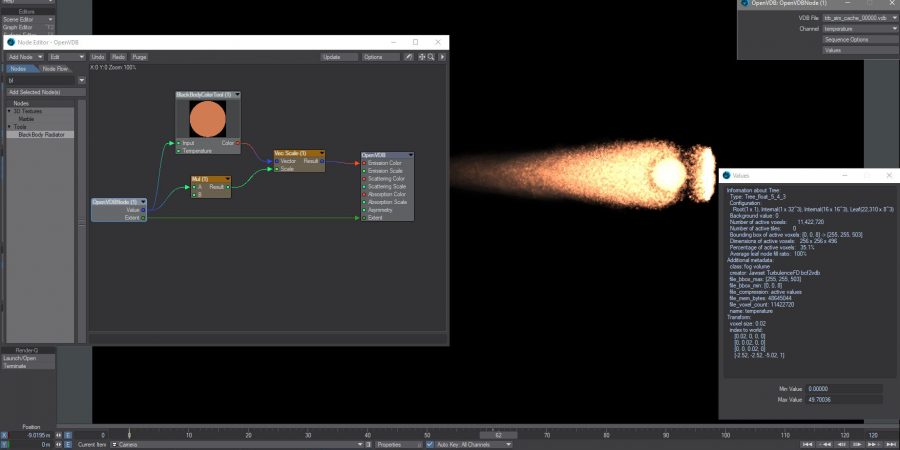Click the node editor zoom magnifier icon
The width and height of the screenshot is (900, 450).
(431, 57)
